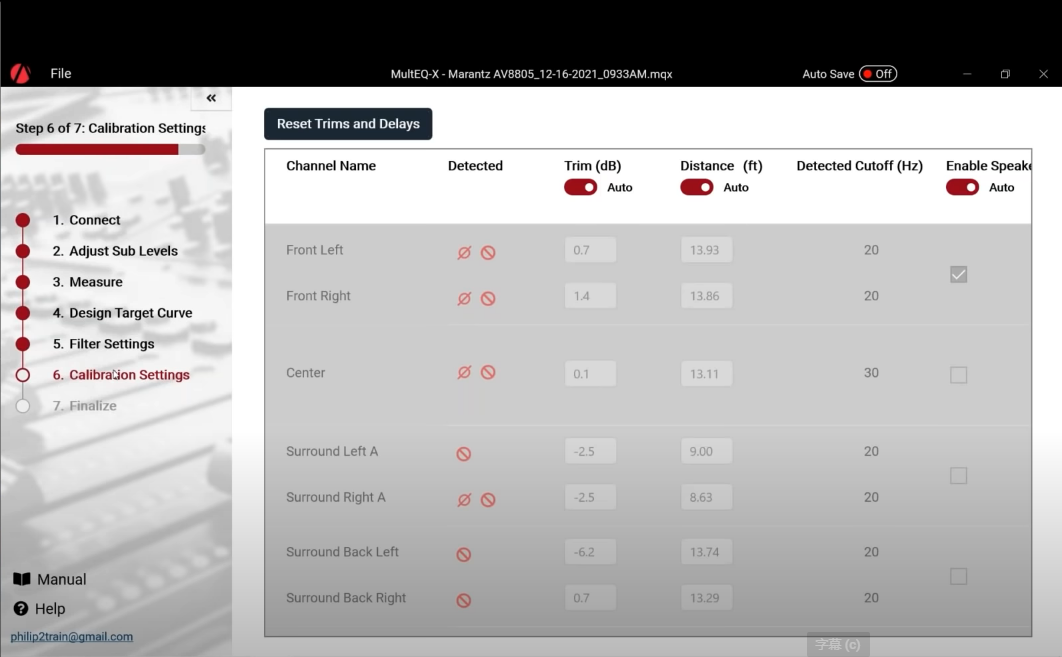Collapse the sidebar with double chevron

pyautogui.click(x=211, y=98)
